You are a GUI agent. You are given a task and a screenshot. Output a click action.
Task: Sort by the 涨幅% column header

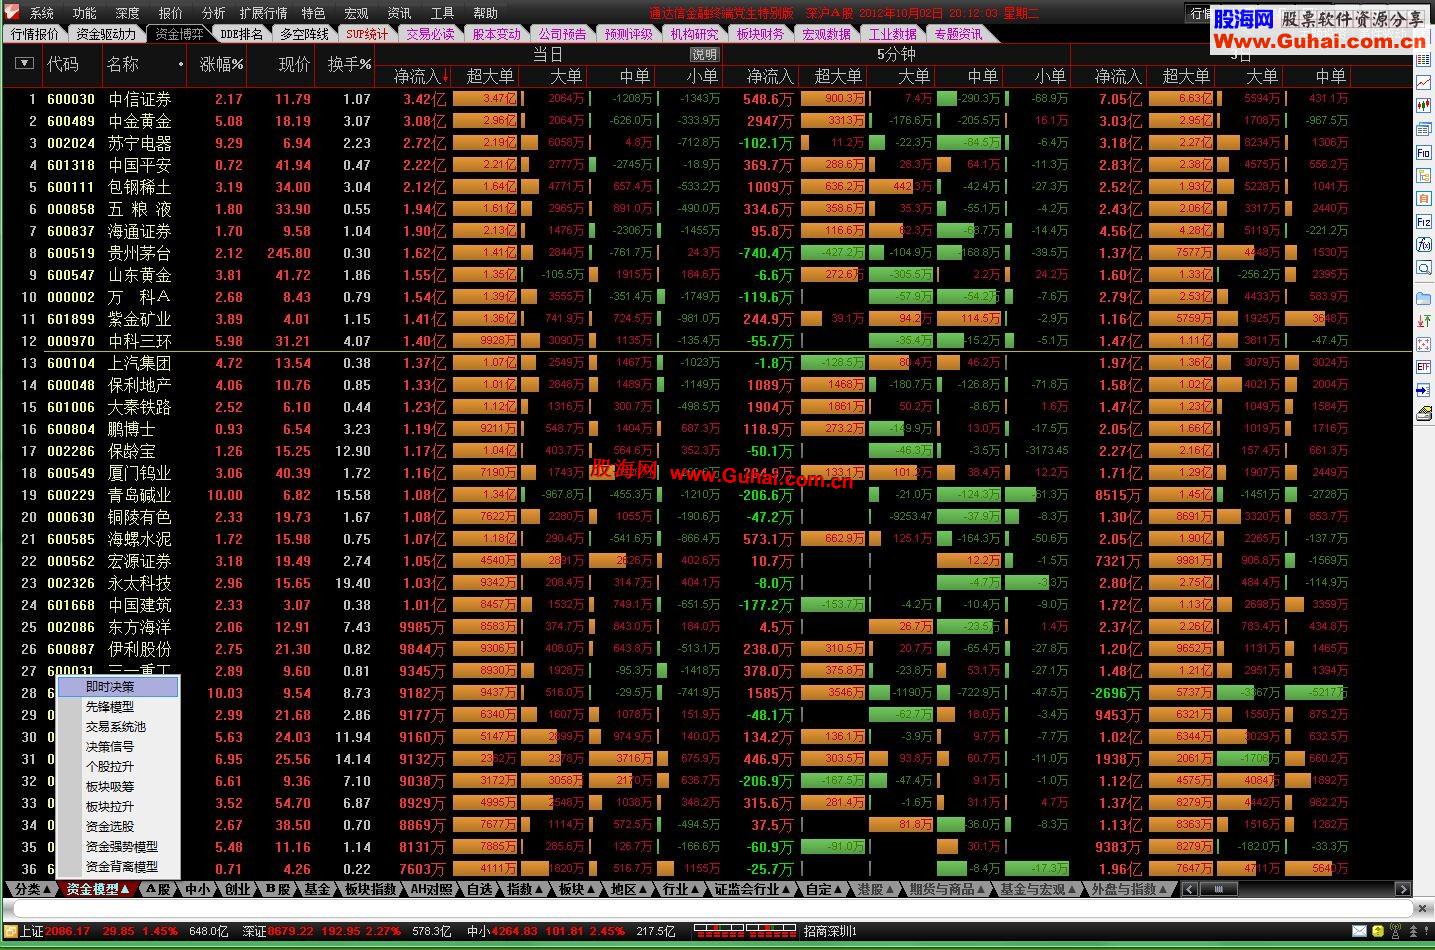[x=222, y=64]
